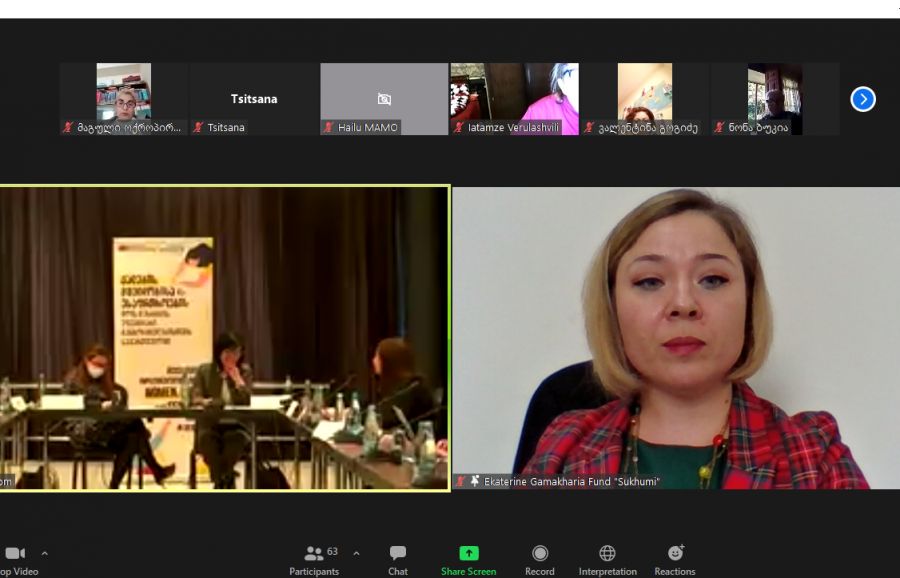This screenshot has height=578, width=900.
Task: Start recording with the Record icon
Action: (540, 553)
